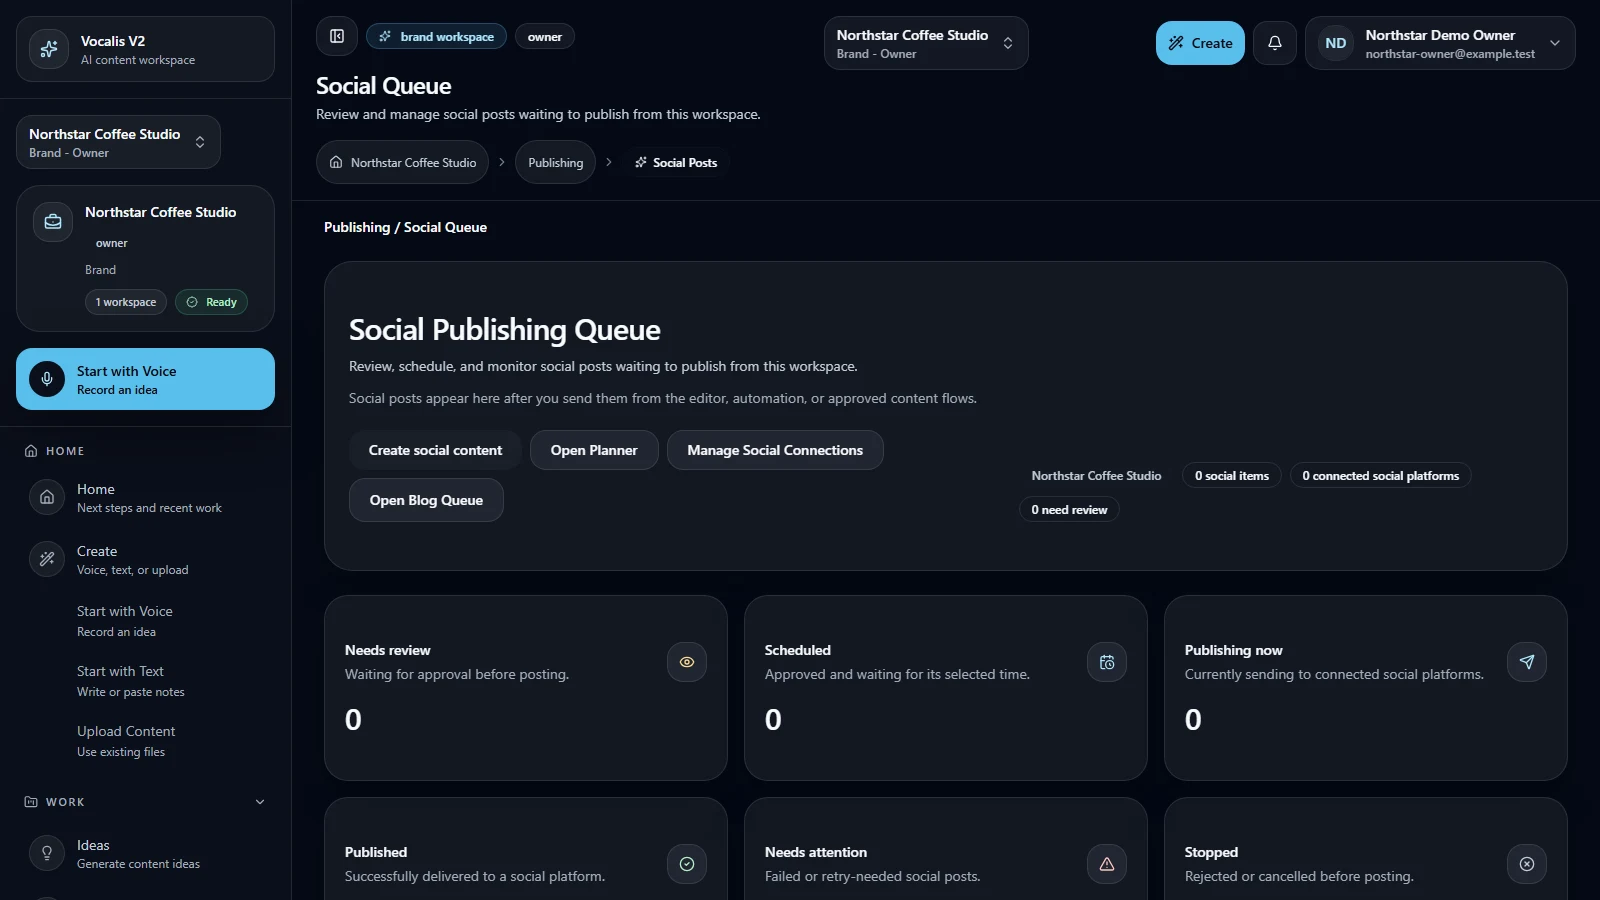Click the 1 workspace chip
This screenshot has width=1600, height=900.
point(126,302)
